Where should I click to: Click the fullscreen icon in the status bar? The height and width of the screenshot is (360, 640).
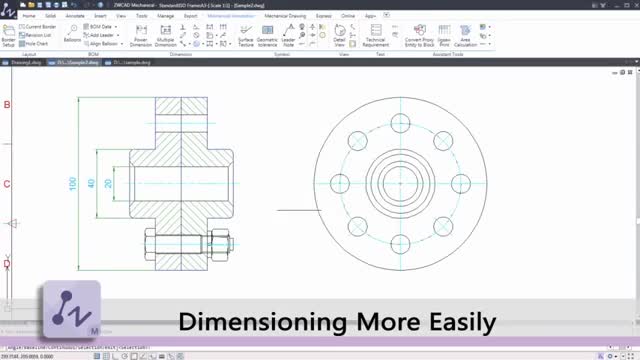(x=631, y=356)
